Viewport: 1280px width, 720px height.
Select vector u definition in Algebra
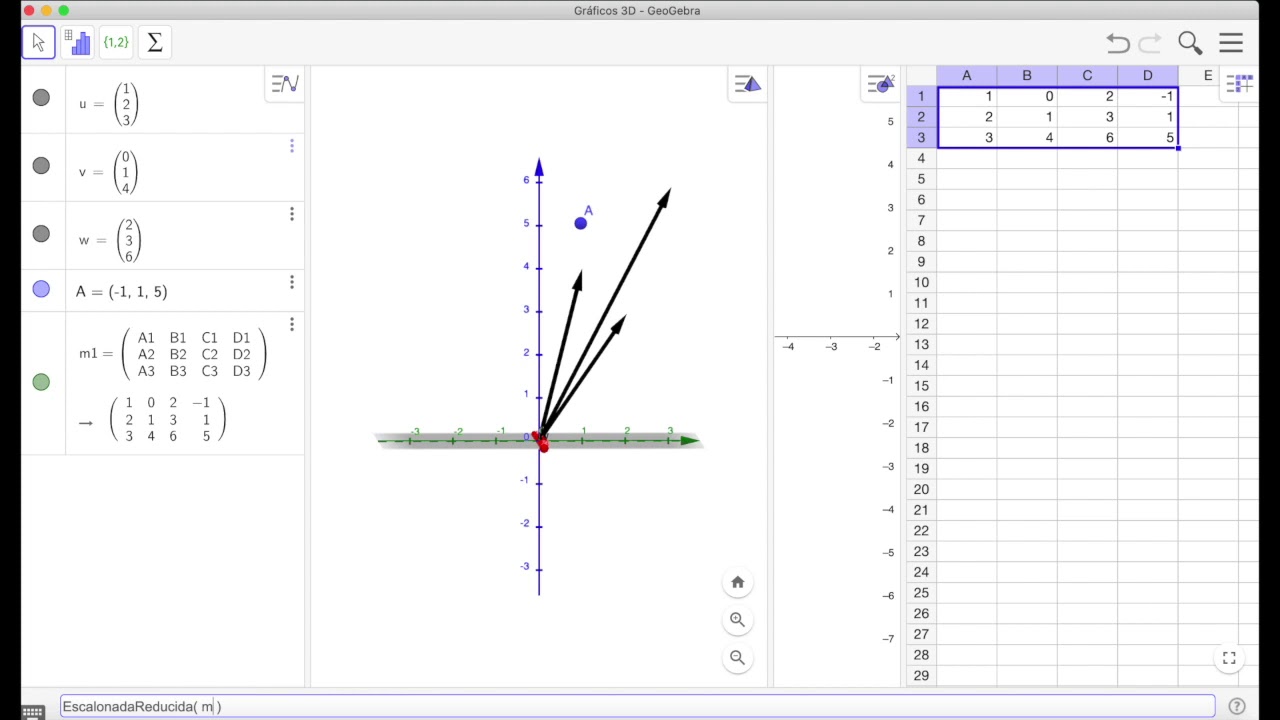click(109, 104)
